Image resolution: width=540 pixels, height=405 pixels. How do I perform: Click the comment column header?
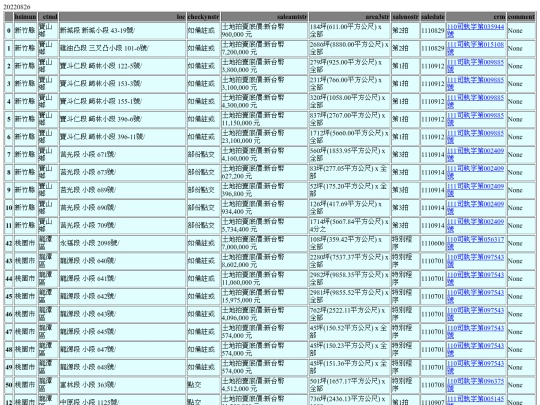coord(521,17)
